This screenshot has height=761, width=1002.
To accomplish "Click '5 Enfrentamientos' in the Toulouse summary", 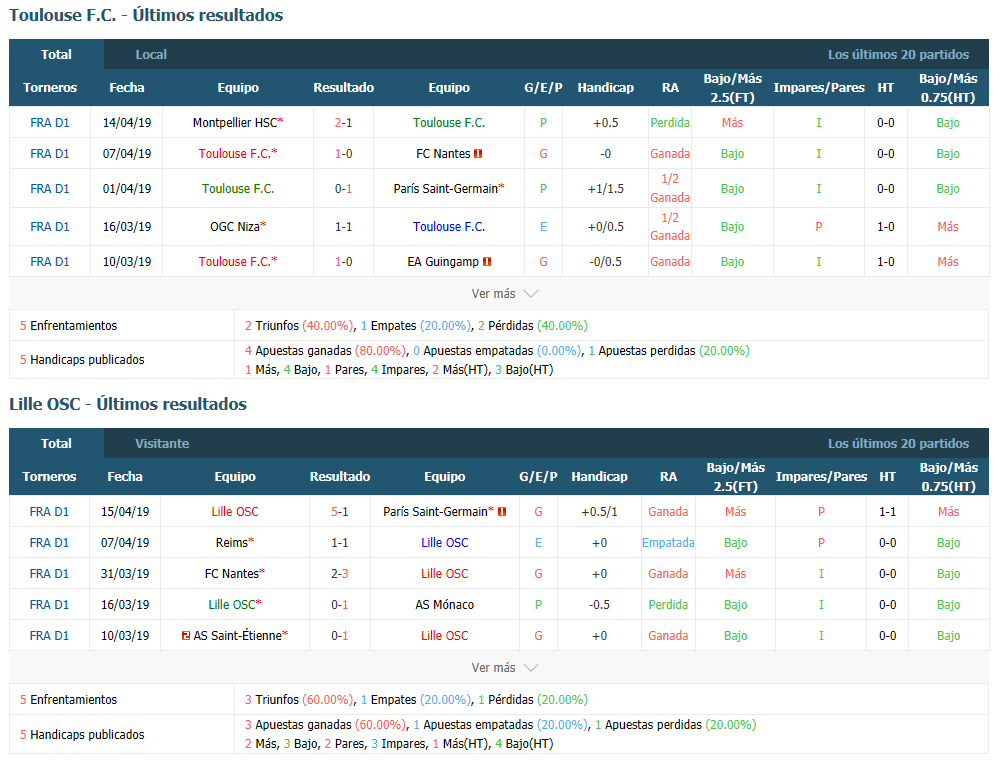I will click(x=68, y=326).
